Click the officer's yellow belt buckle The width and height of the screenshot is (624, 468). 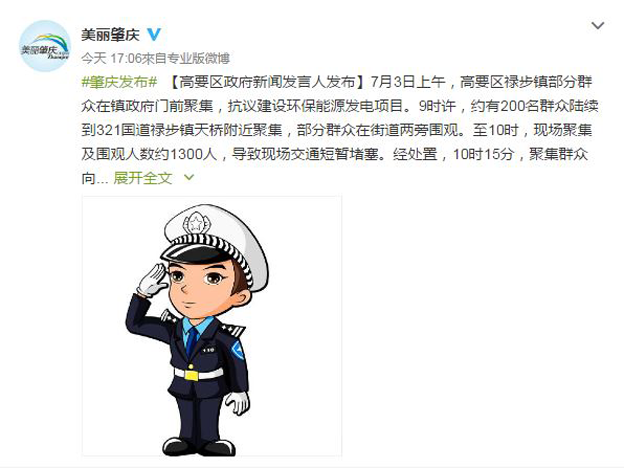point(191,375)
